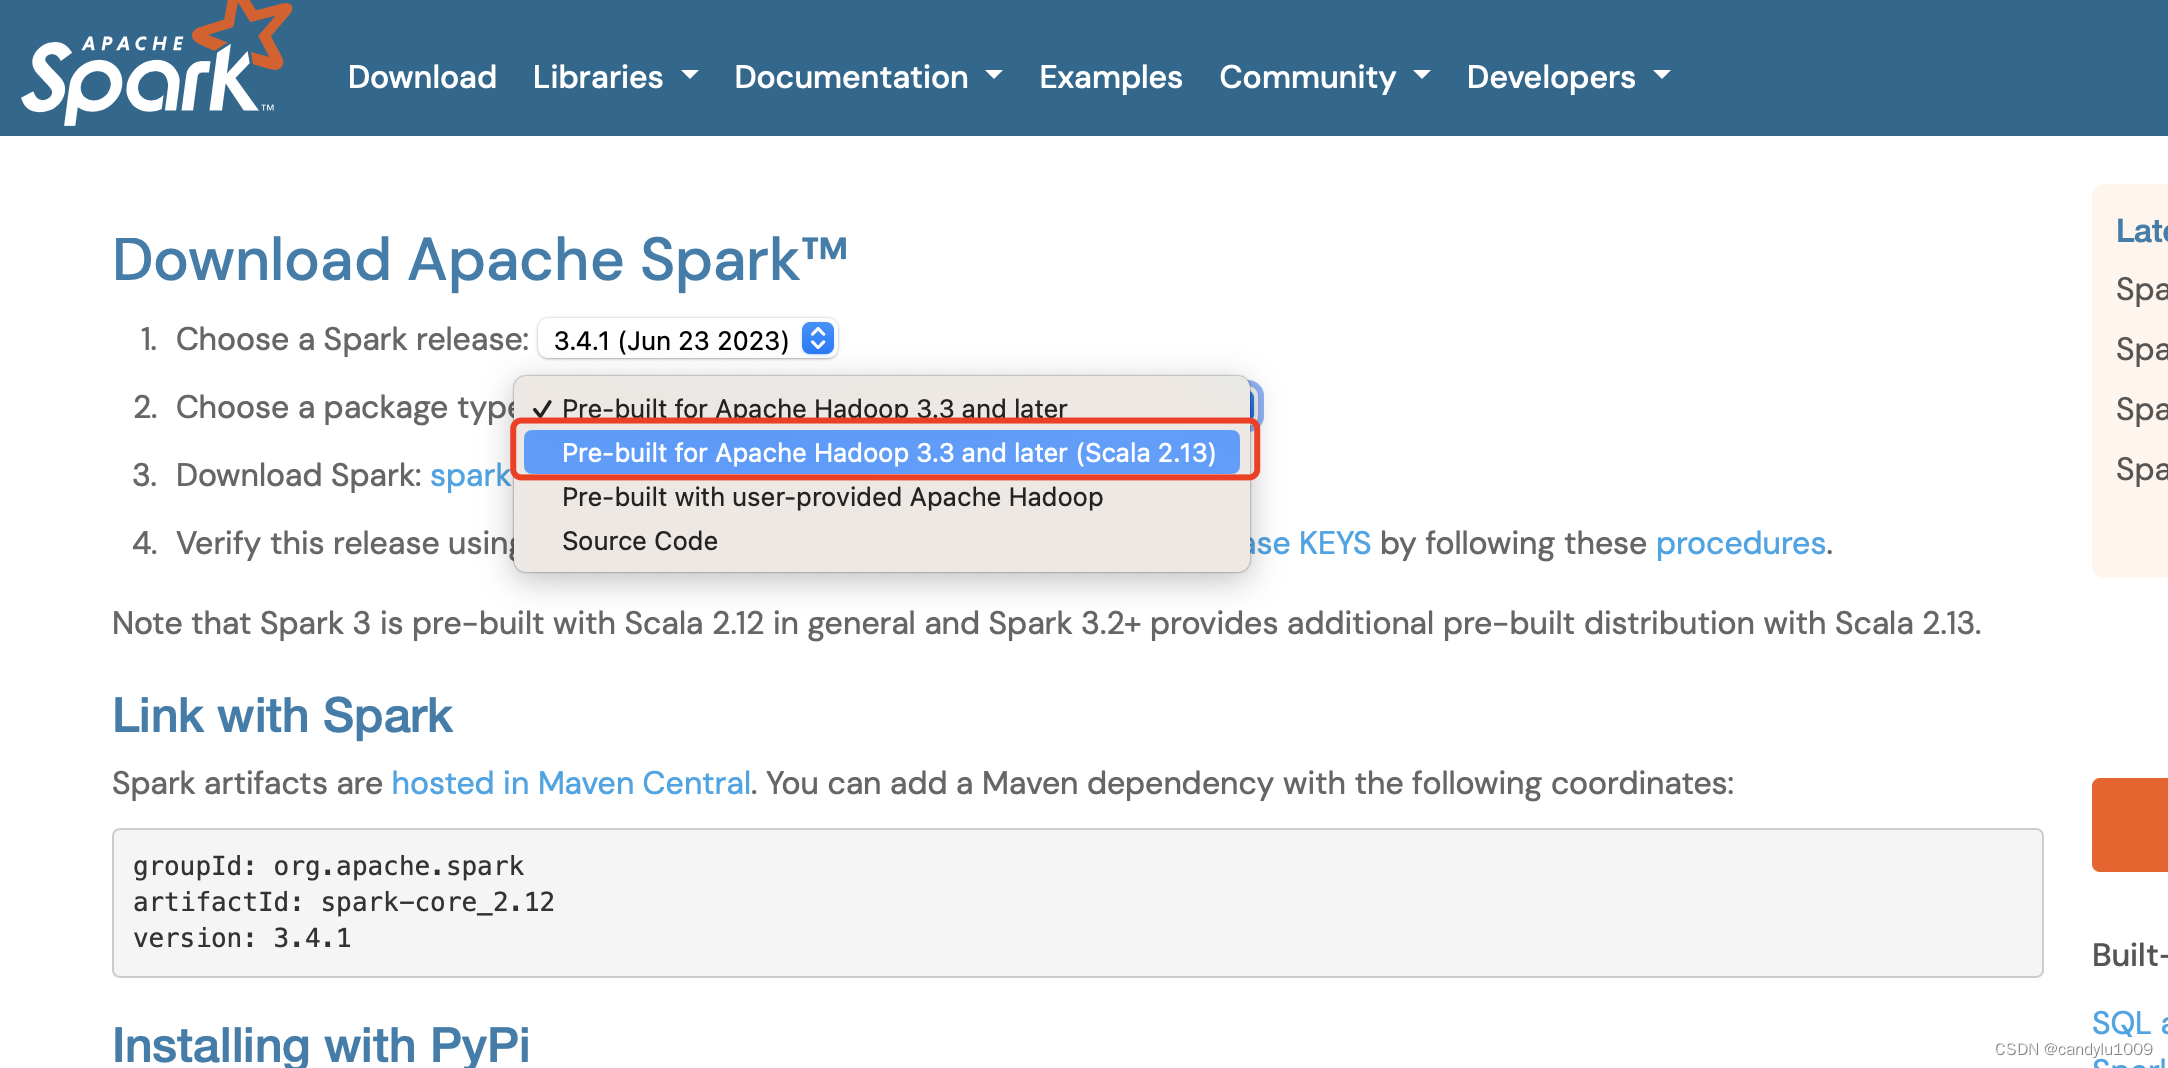Click the release selector up-down arrows
The width and height of the screenshot is (2168, 1068).
click(x=817, y=339)
